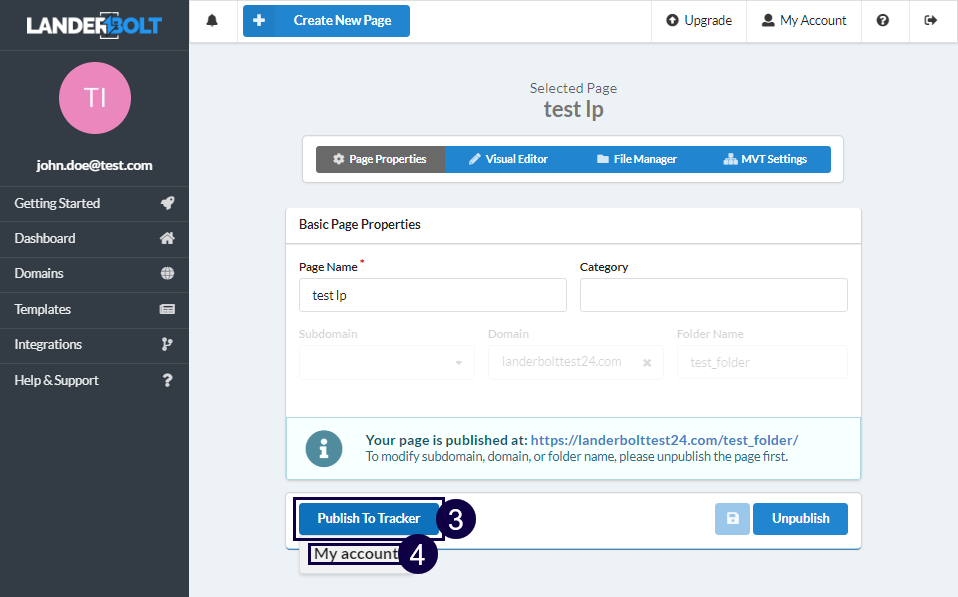Open Dashboard from the sidebar
958x597 pixels.
[x=94, y=238]
